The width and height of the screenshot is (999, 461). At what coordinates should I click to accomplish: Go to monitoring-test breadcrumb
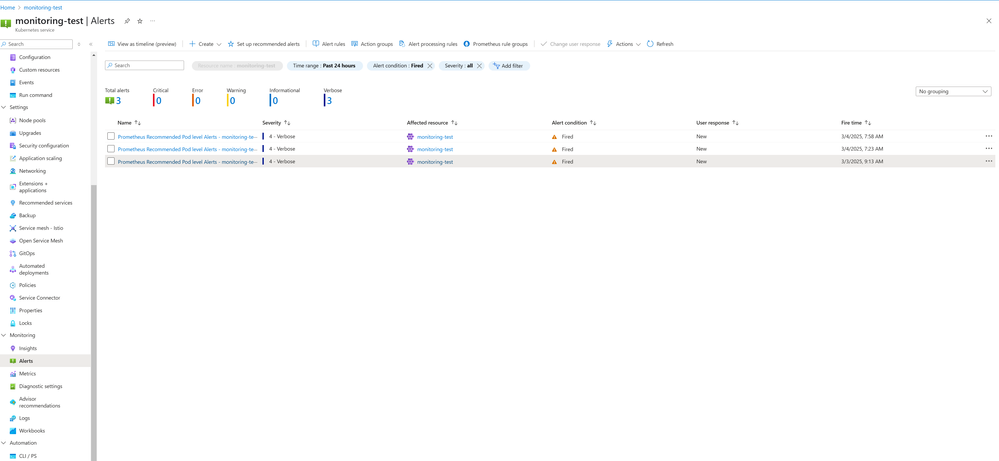pos(43,8)
